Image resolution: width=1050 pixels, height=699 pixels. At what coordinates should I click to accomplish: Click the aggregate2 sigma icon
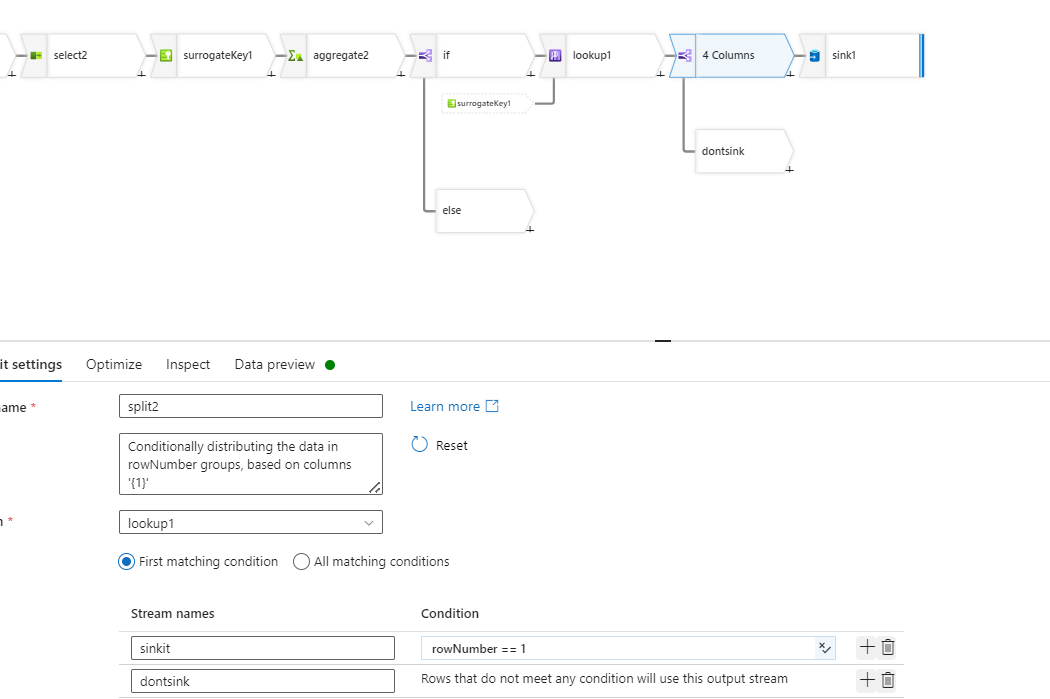(295, 55)
